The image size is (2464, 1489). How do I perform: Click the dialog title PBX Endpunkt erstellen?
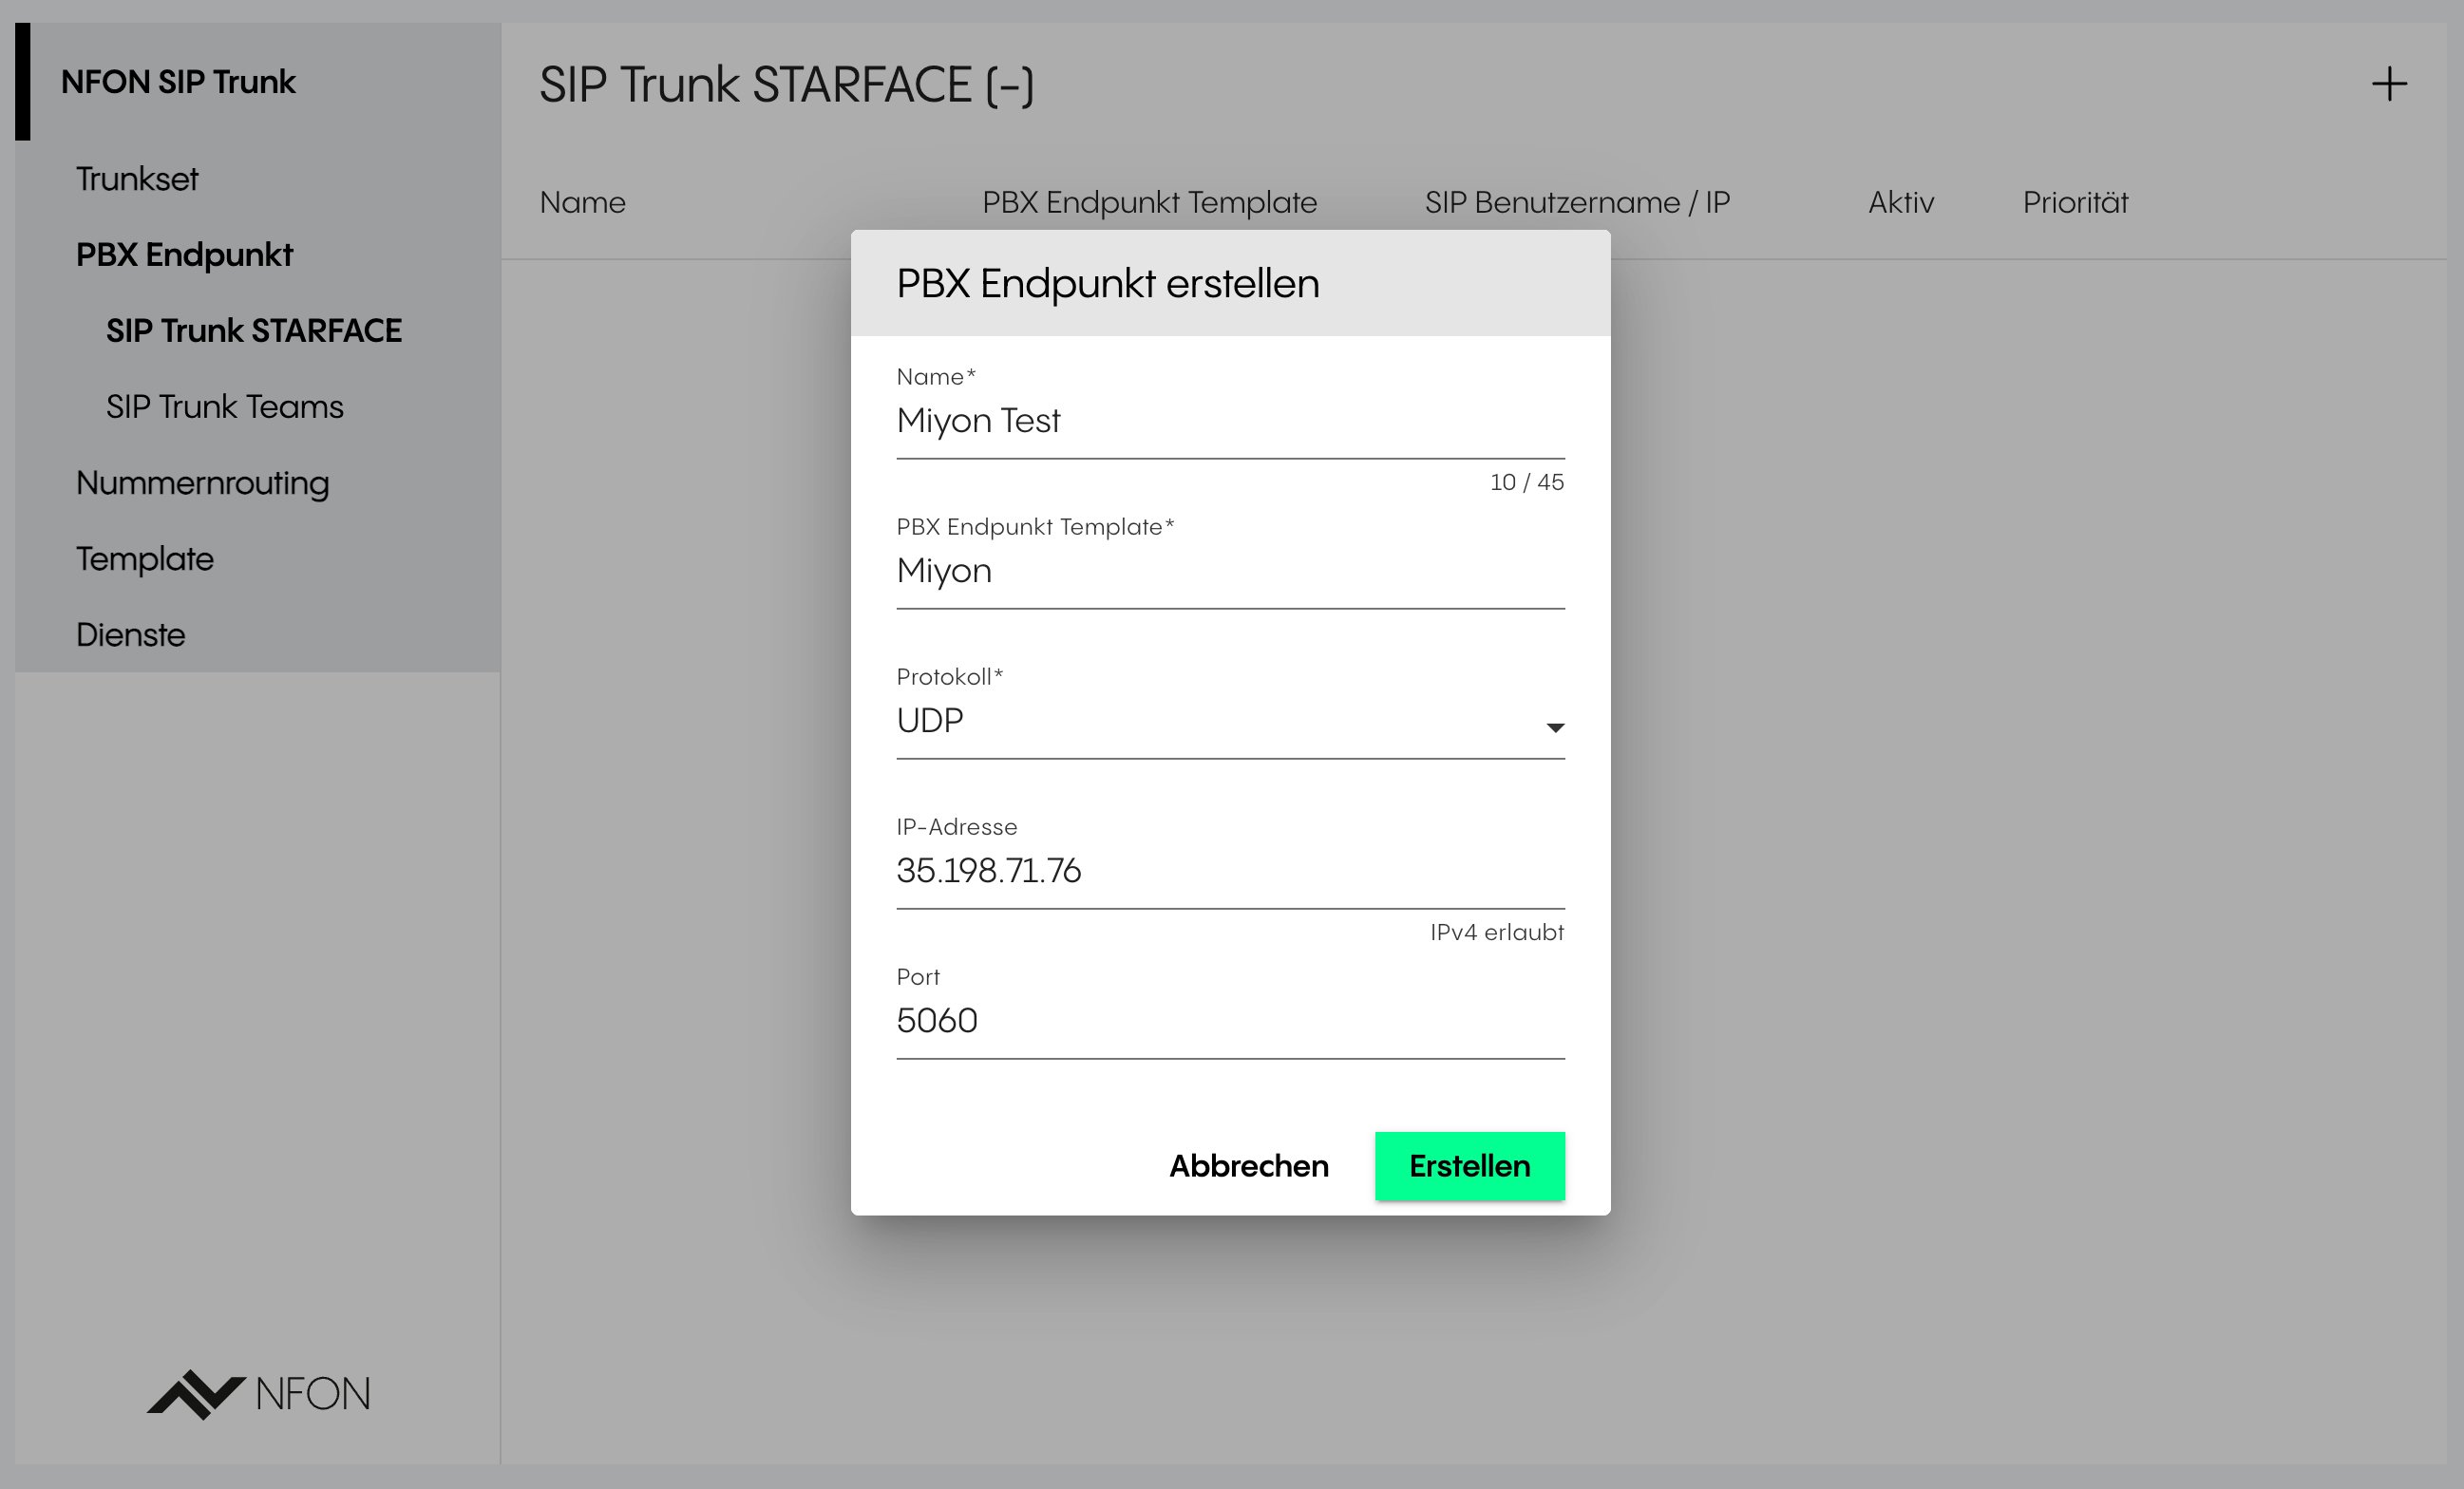tap(1108, 284)
